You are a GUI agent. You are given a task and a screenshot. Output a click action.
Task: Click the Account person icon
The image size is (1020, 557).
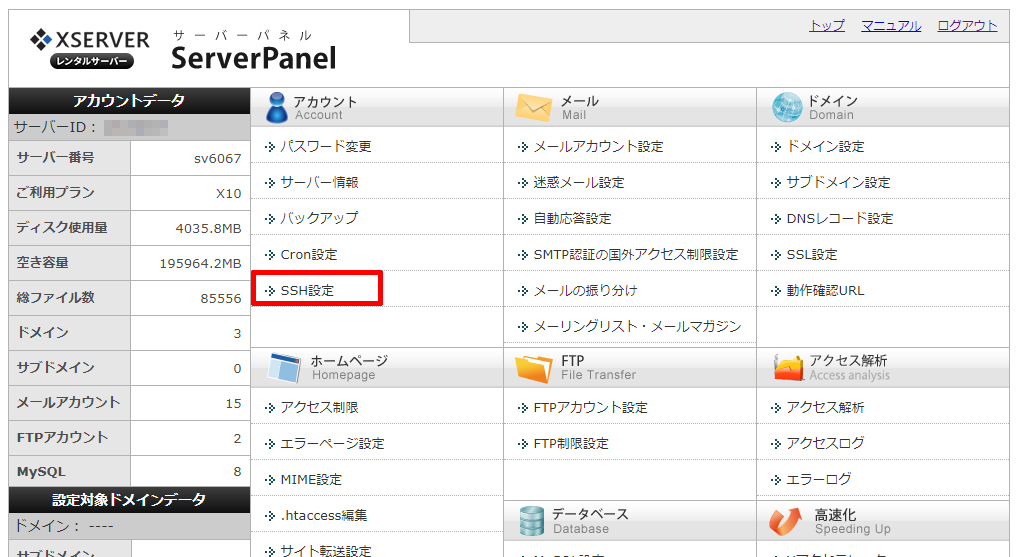[276, 107]
